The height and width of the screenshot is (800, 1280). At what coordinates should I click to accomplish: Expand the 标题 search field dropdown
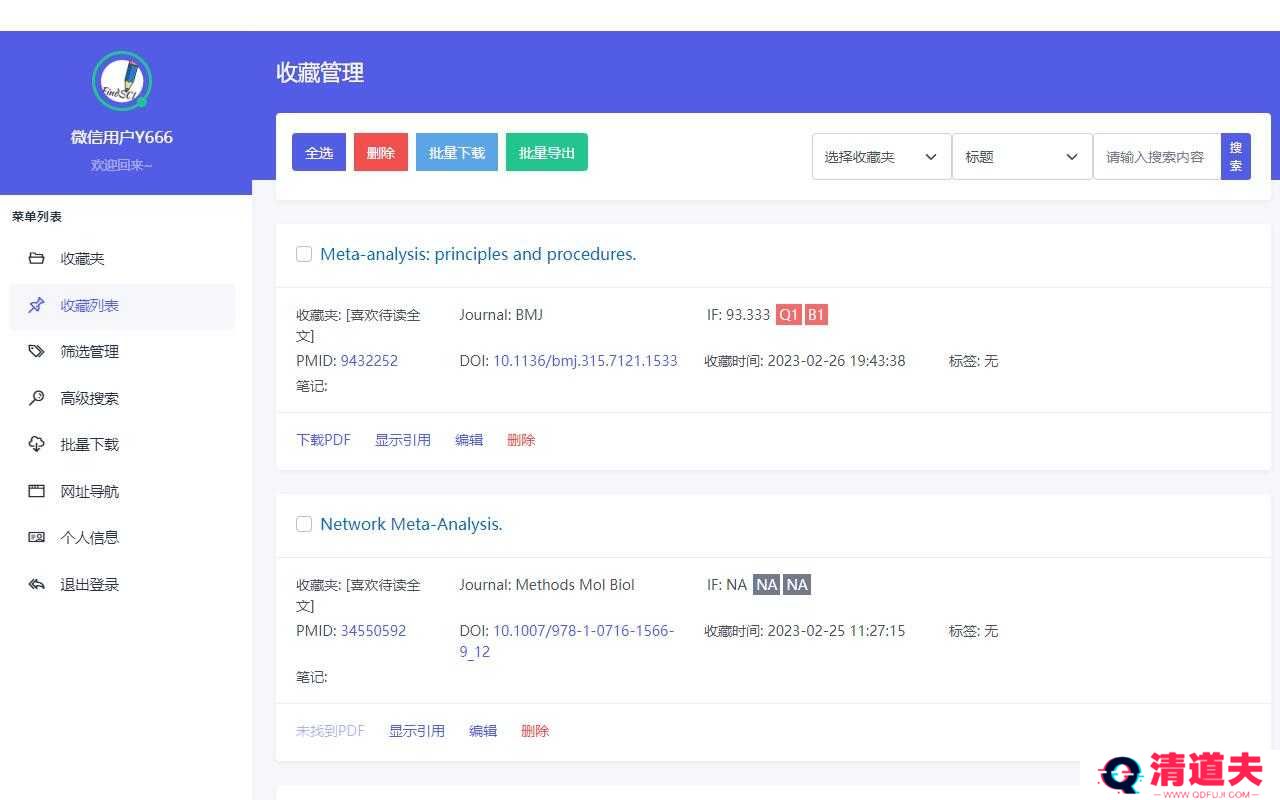point(1021,157)
